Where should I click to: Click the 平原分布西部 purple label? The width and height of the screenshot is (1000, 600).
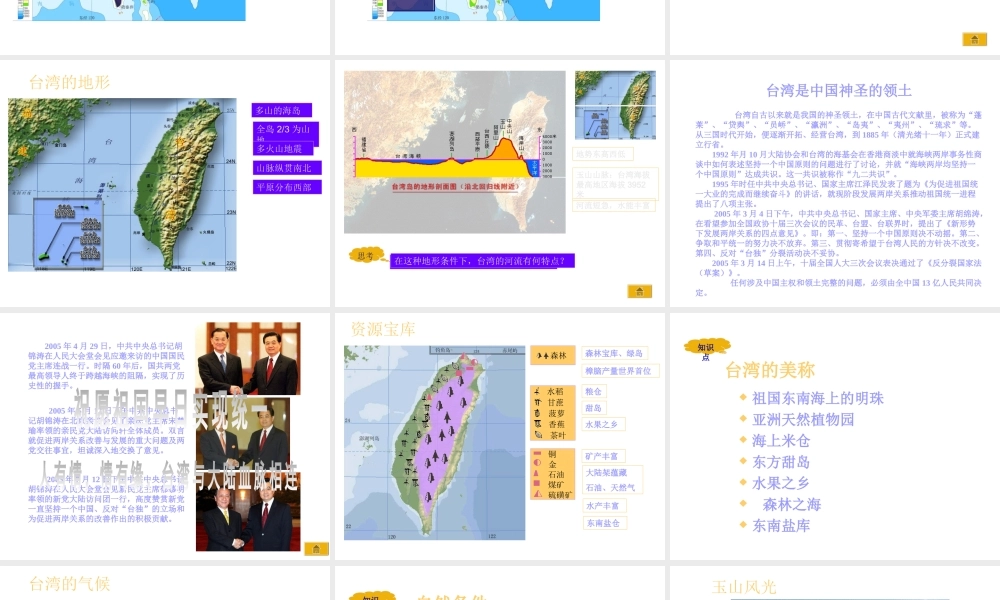[287, 187]
